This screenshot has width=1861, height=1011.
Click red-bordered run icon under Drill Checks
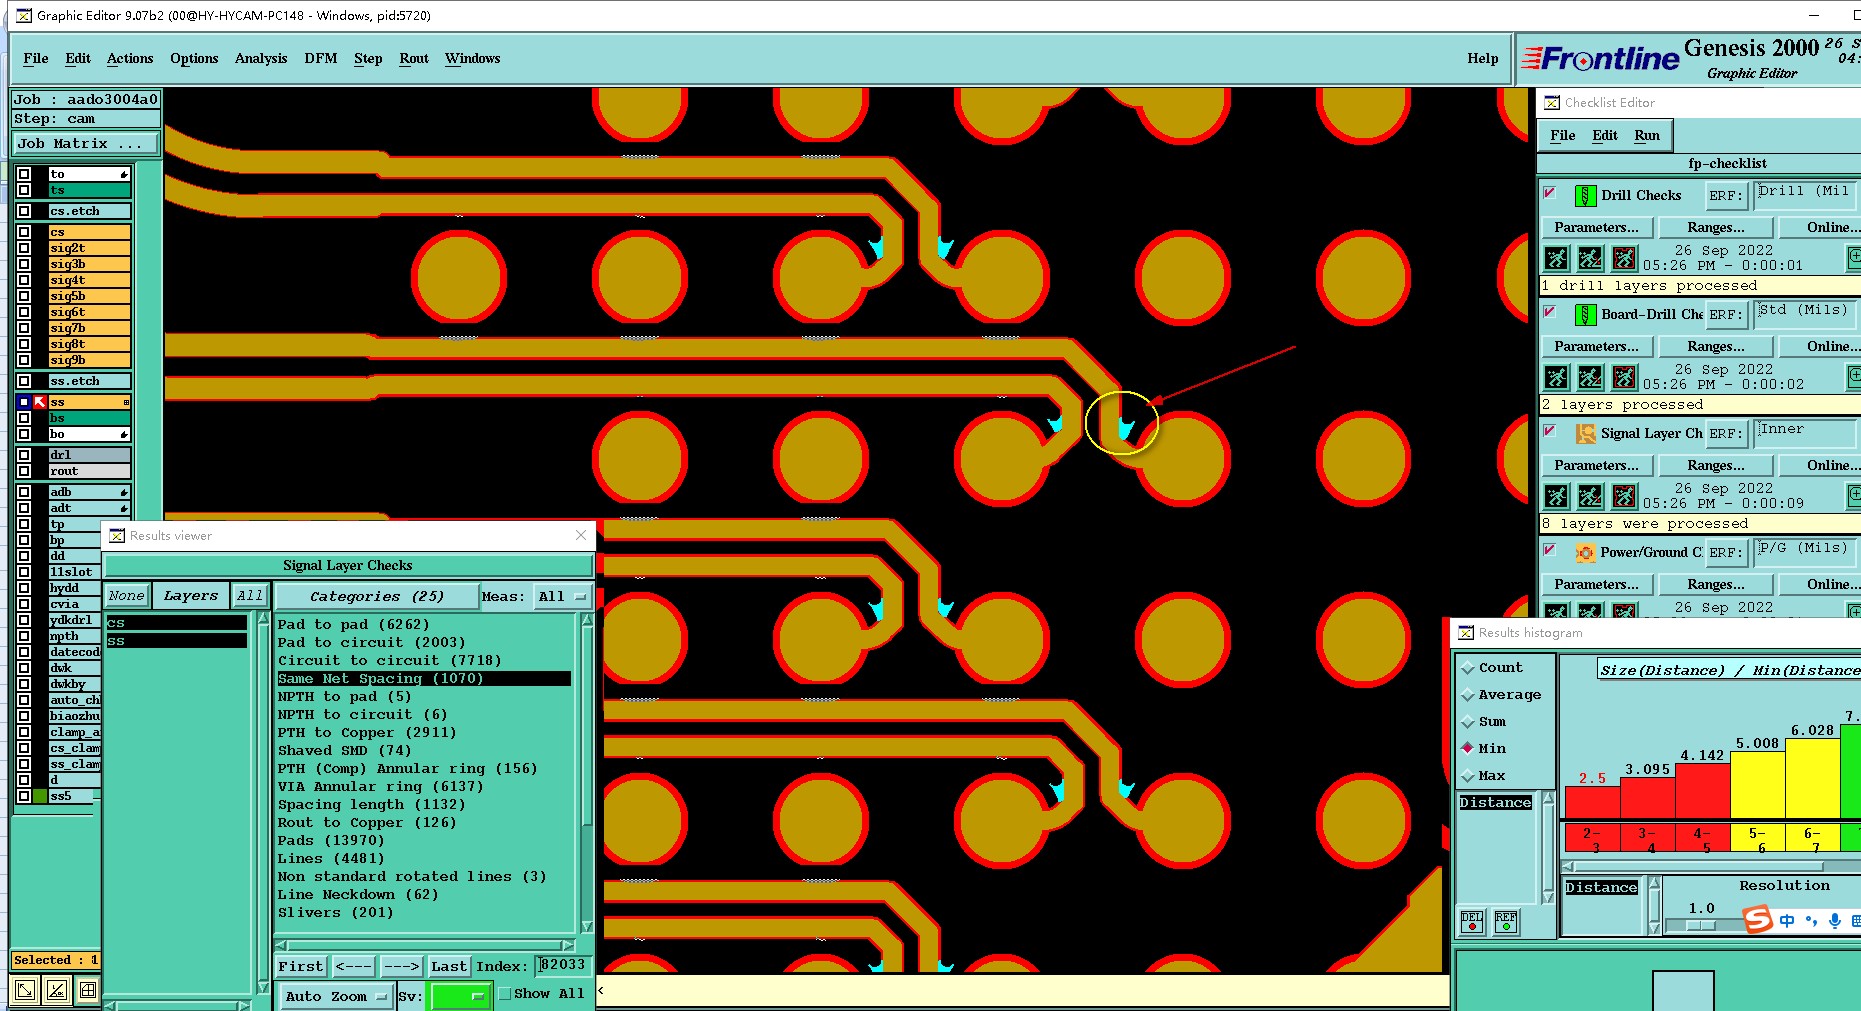tap(1624, 259)
